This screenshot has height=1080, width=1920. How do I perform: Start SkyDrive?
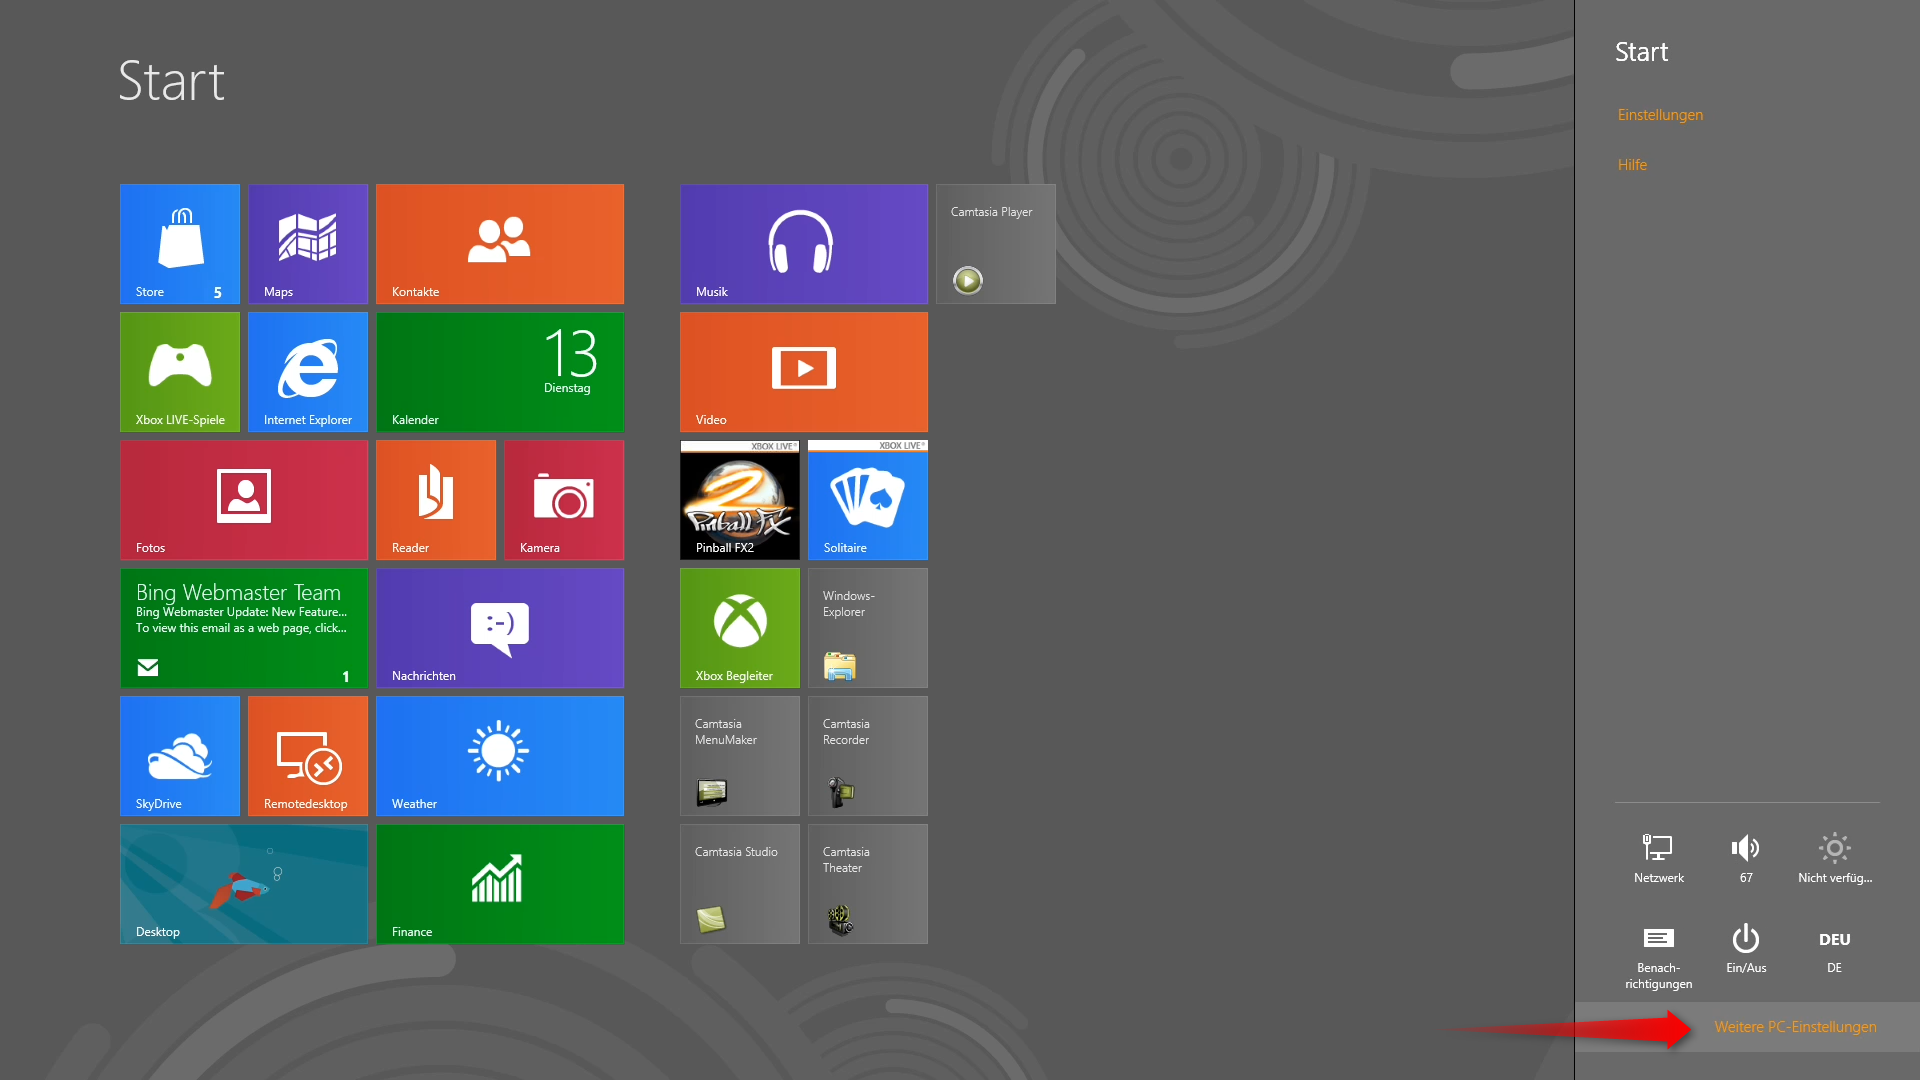click(x=179, y=755)
